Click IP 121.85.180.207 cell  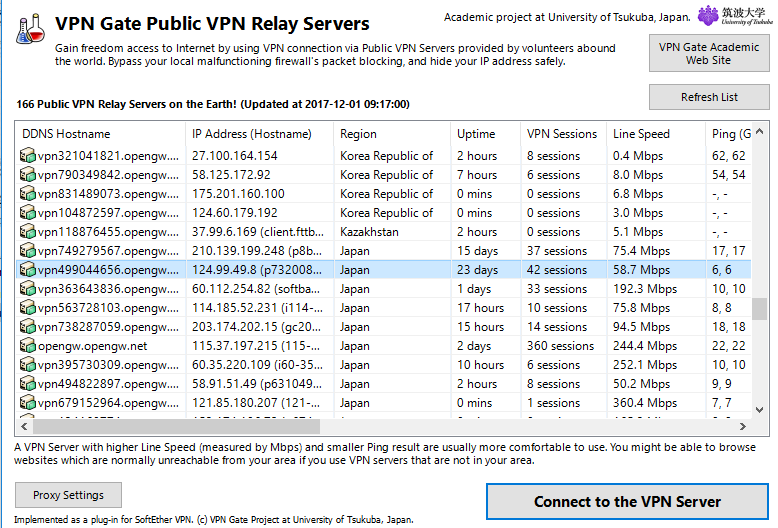click(x=257, y=403)
